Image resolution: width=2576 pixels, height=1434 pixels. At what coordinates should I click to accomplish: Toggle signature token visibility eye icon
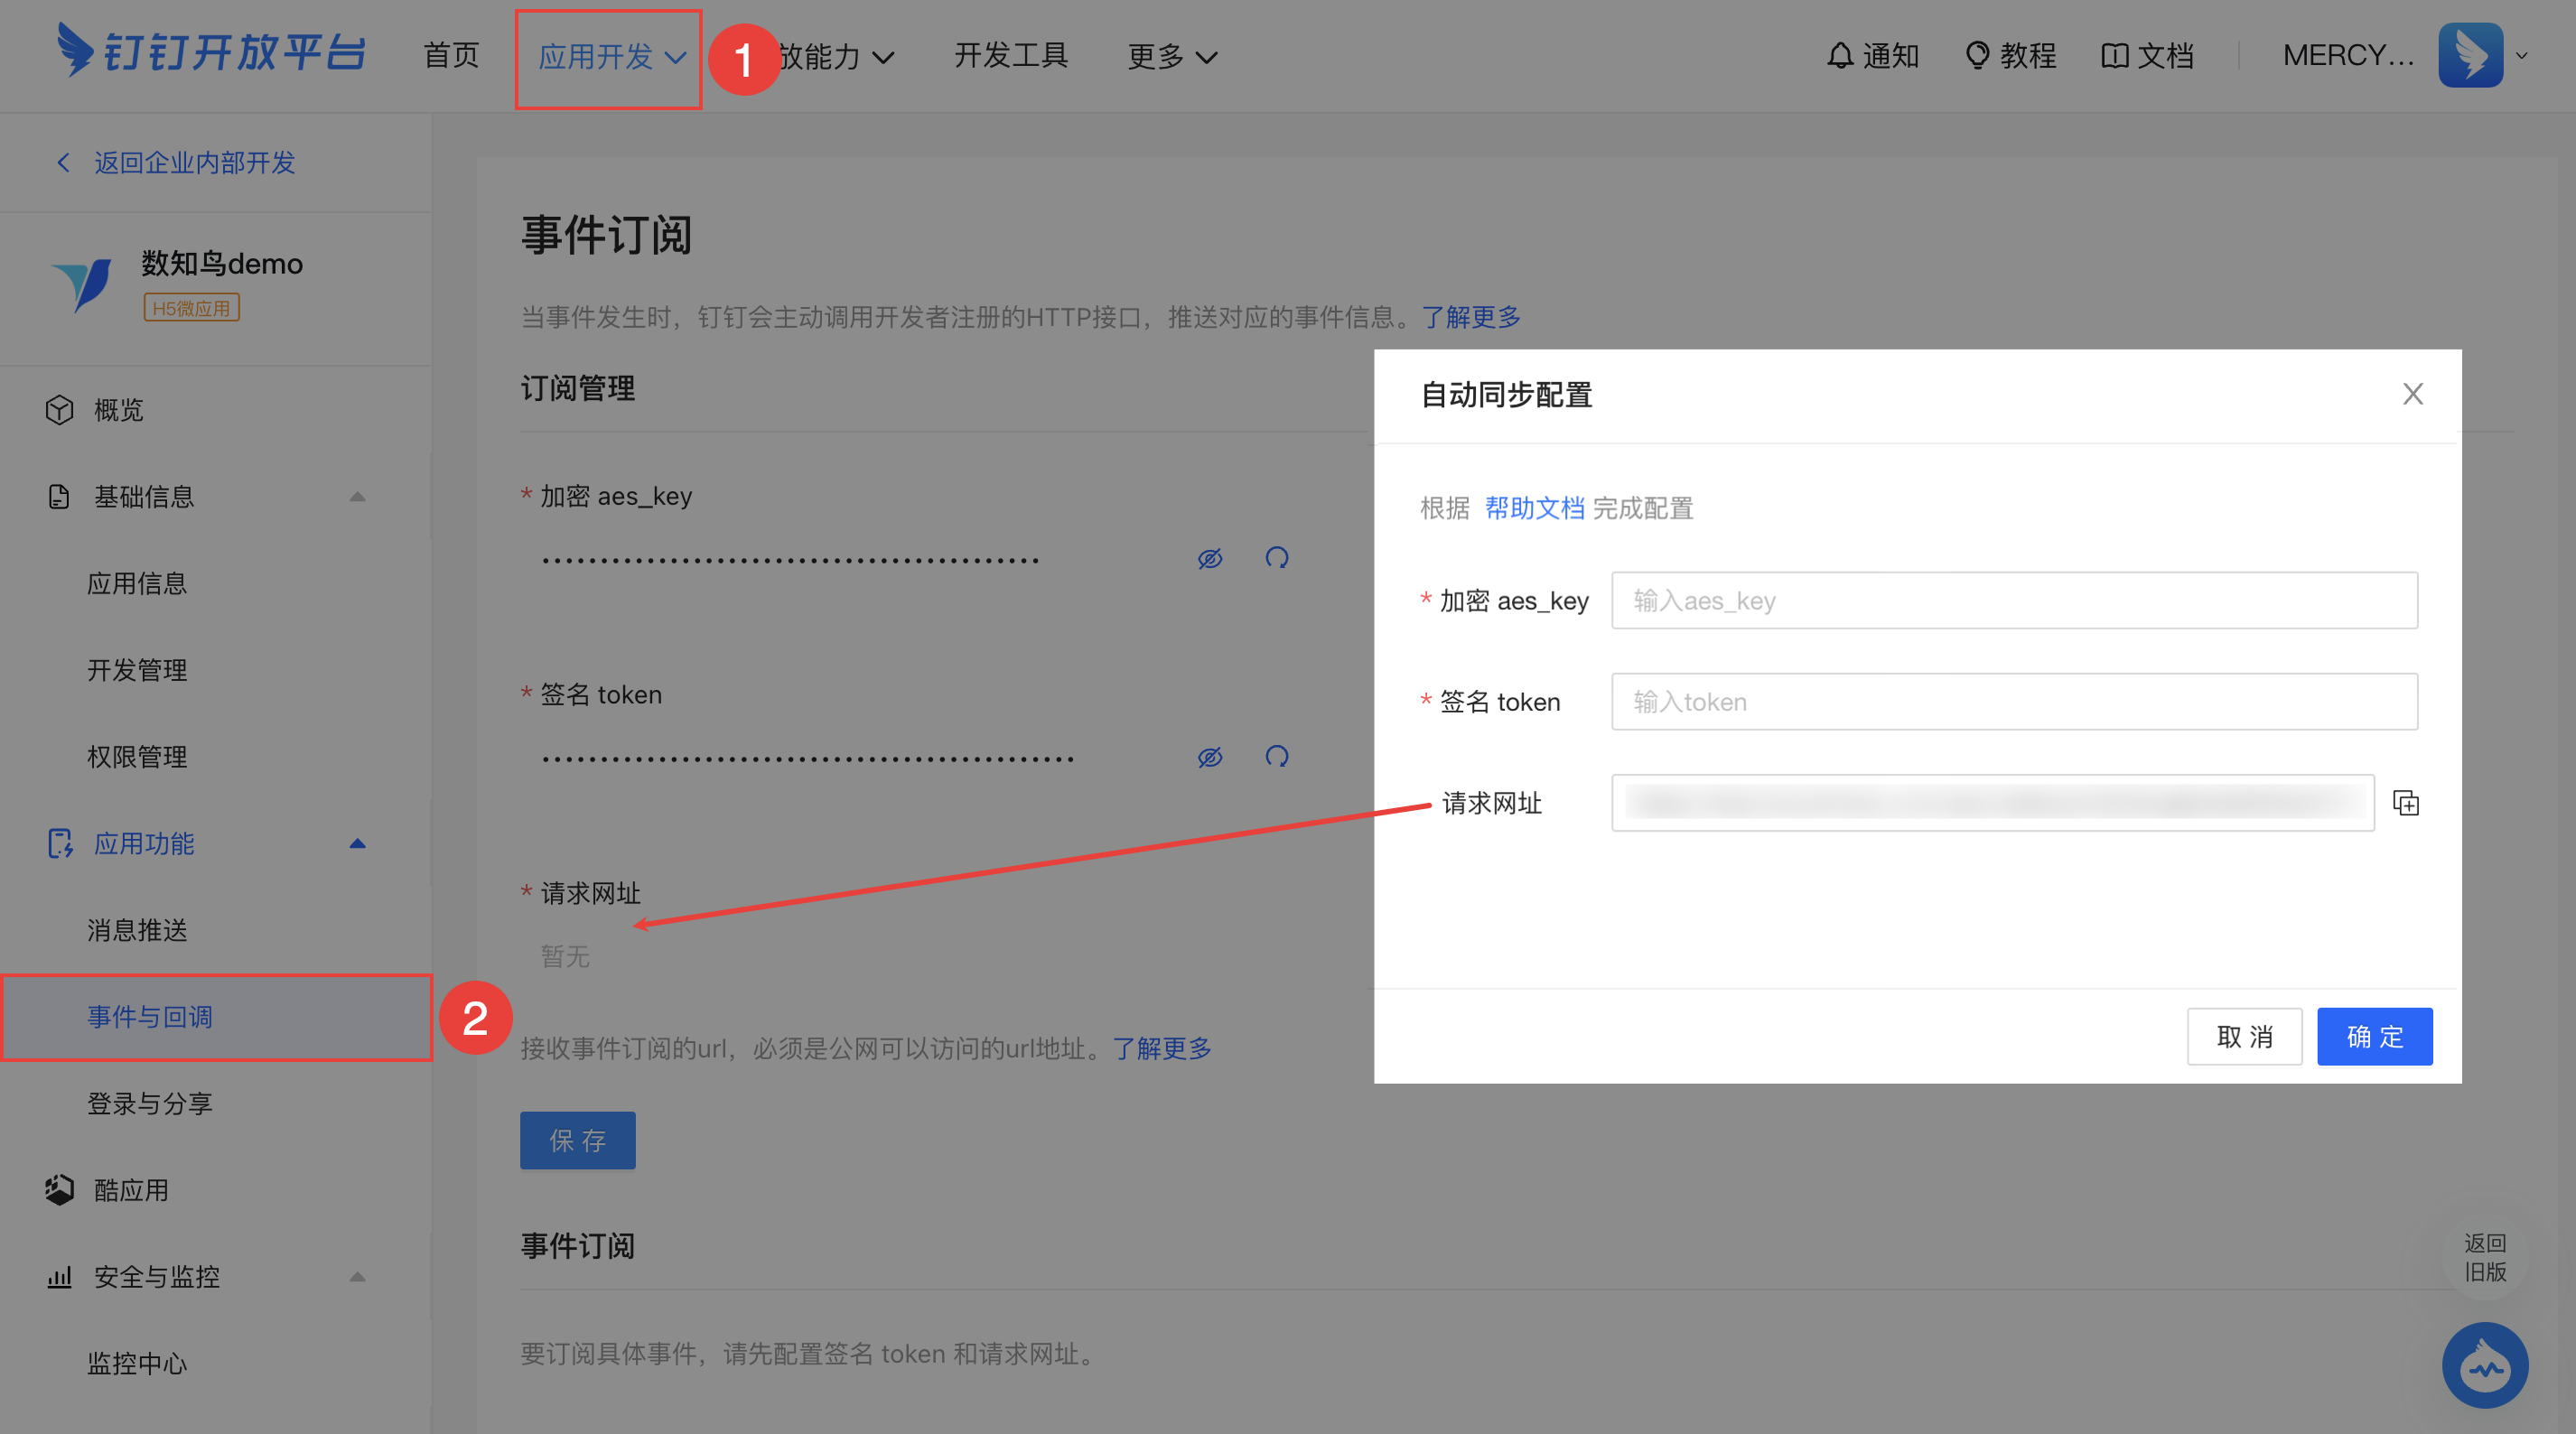coord(1210,757)
